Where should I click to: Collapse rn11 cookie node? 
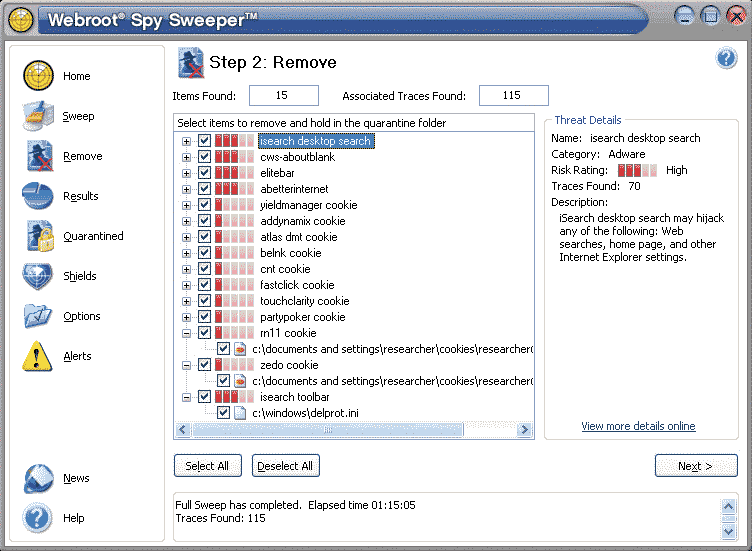[x=187, y=333]
